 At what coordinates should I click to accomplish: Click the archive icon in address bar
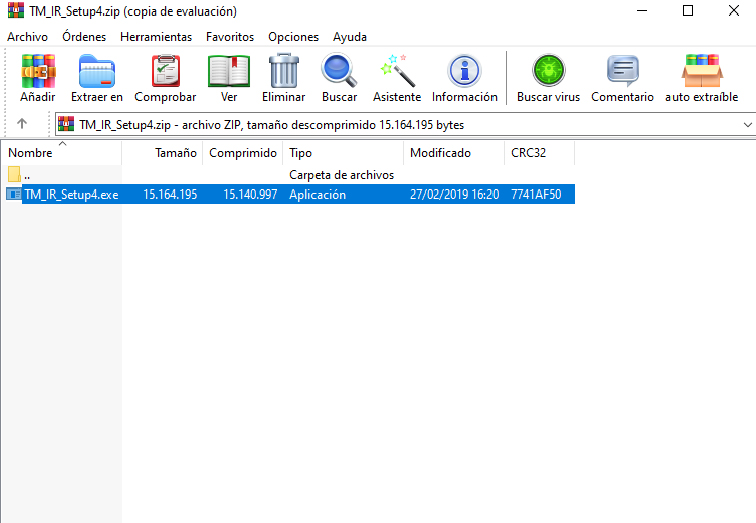66,124
